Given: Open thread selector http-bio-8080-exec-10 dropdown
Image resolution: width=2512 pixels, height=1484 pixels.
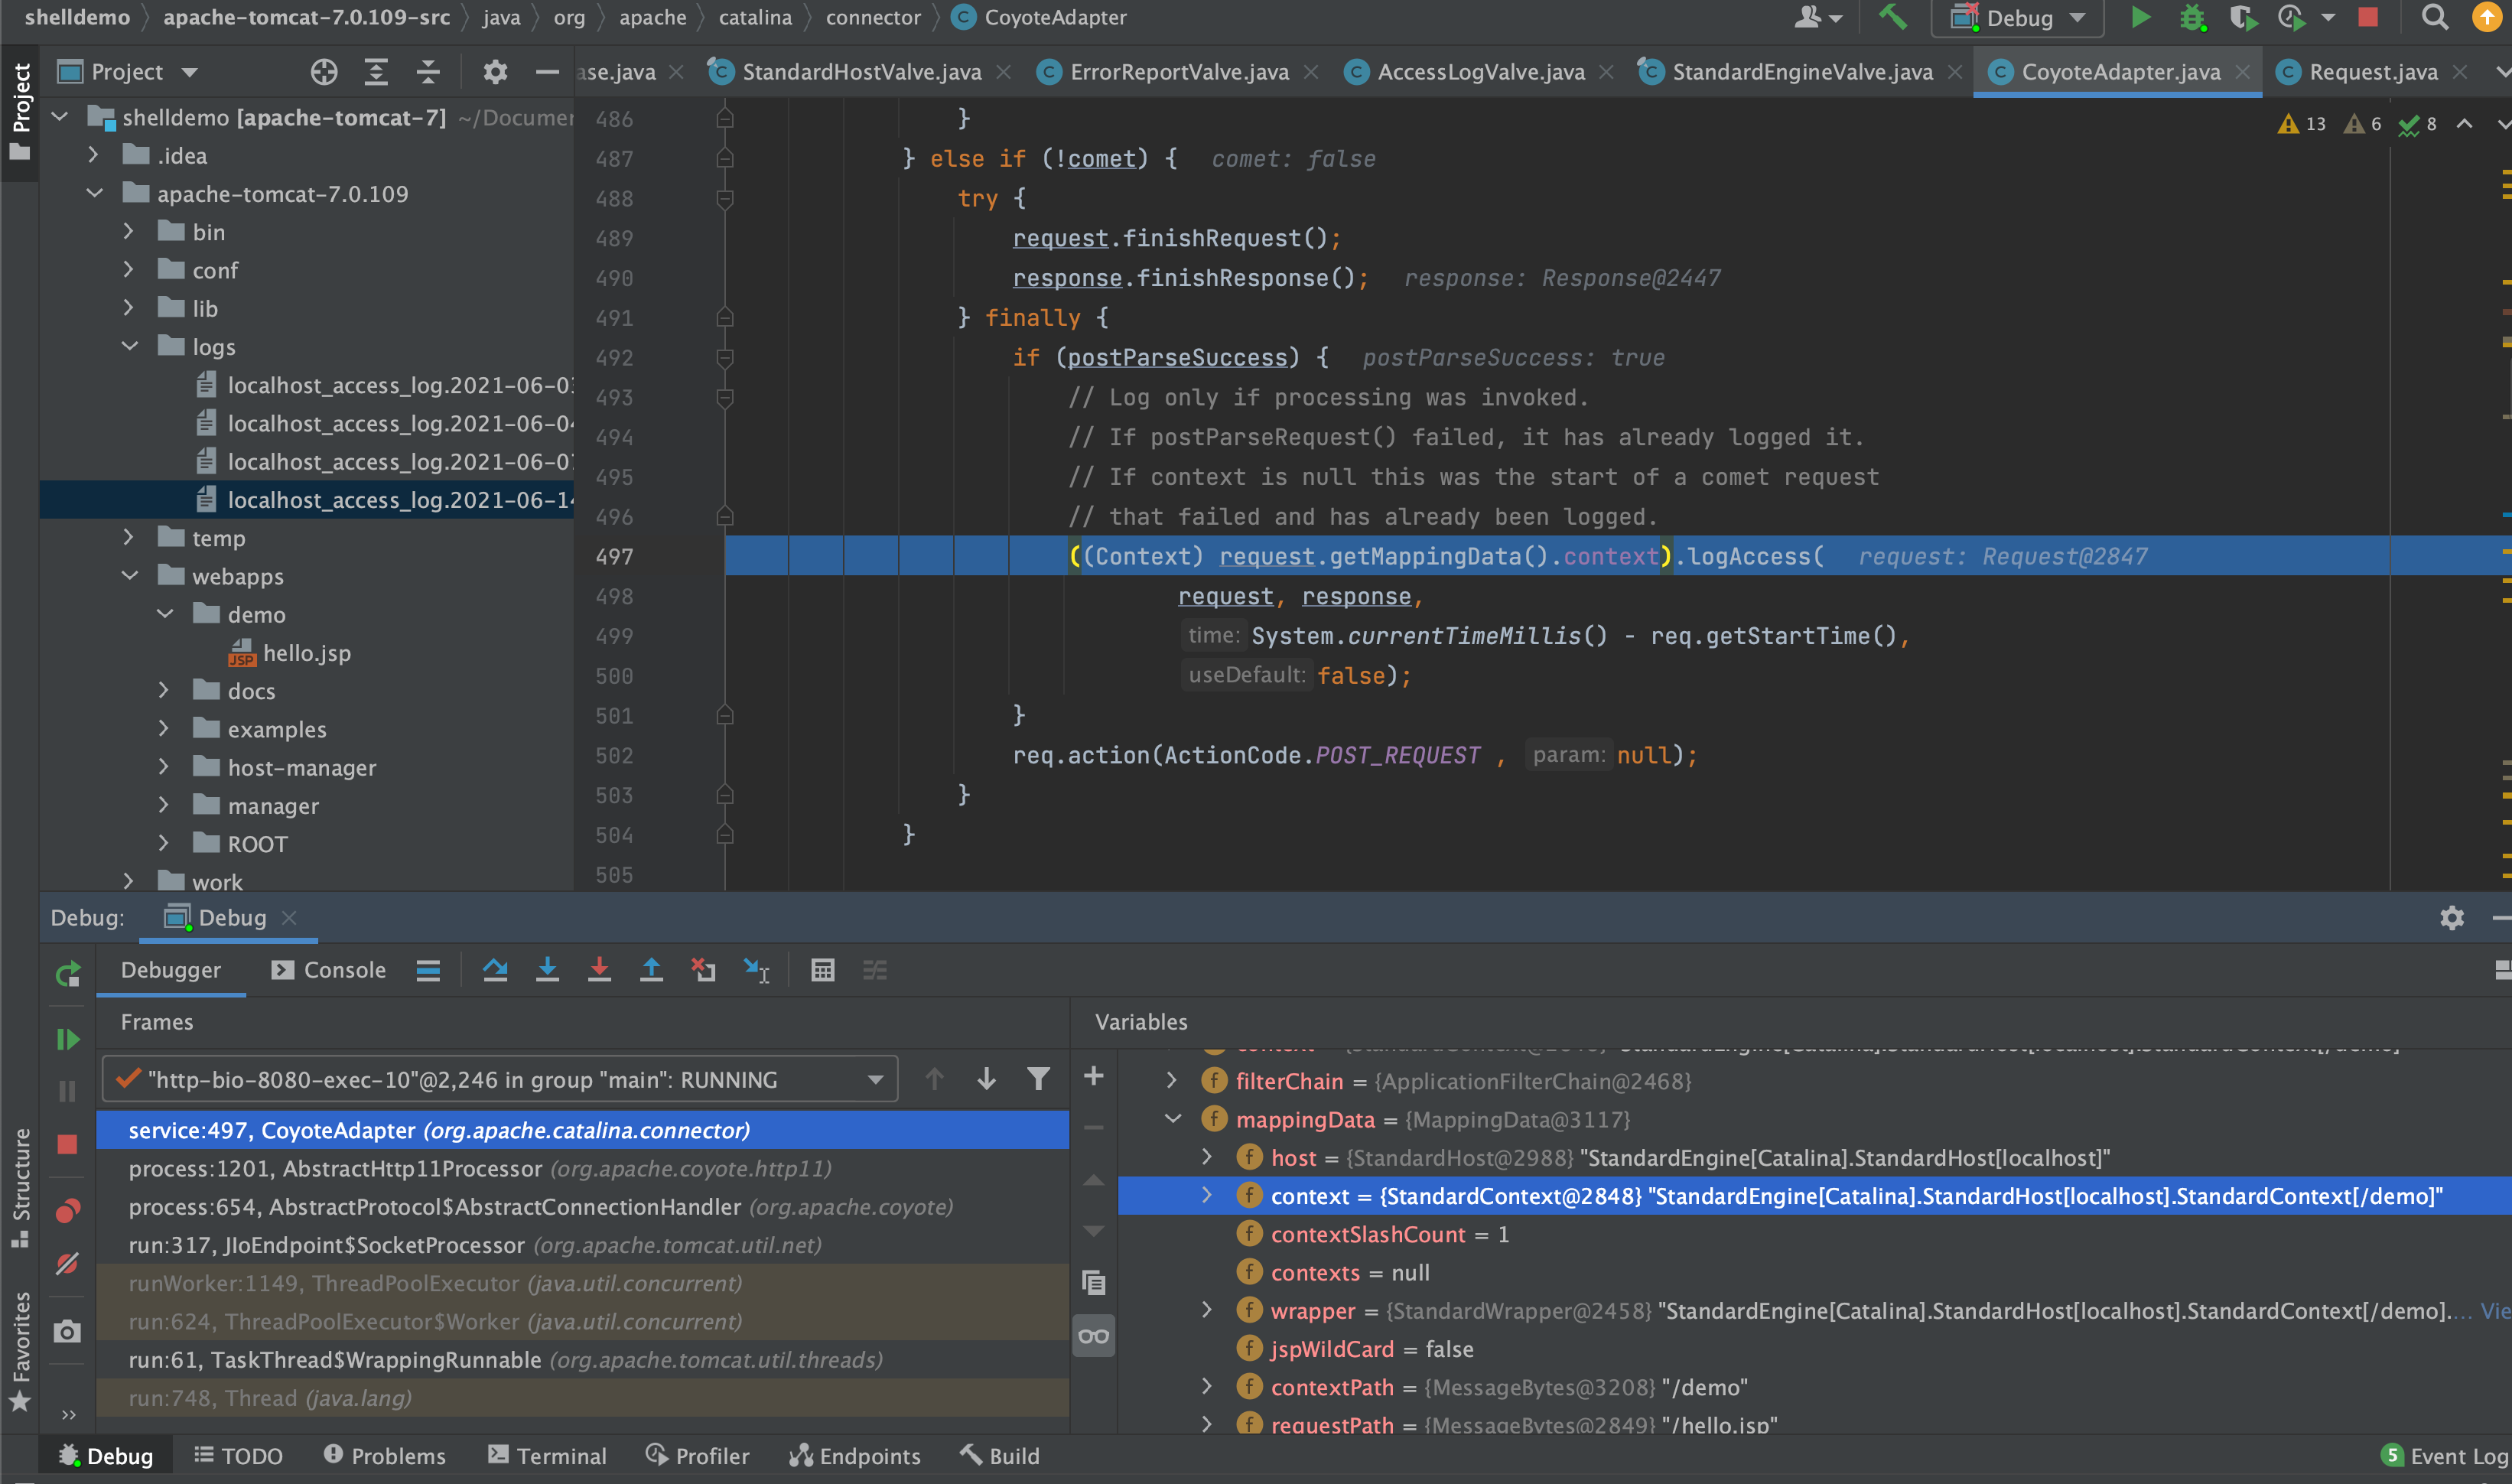Looking at the screenshot, I should pos(500,1079).
